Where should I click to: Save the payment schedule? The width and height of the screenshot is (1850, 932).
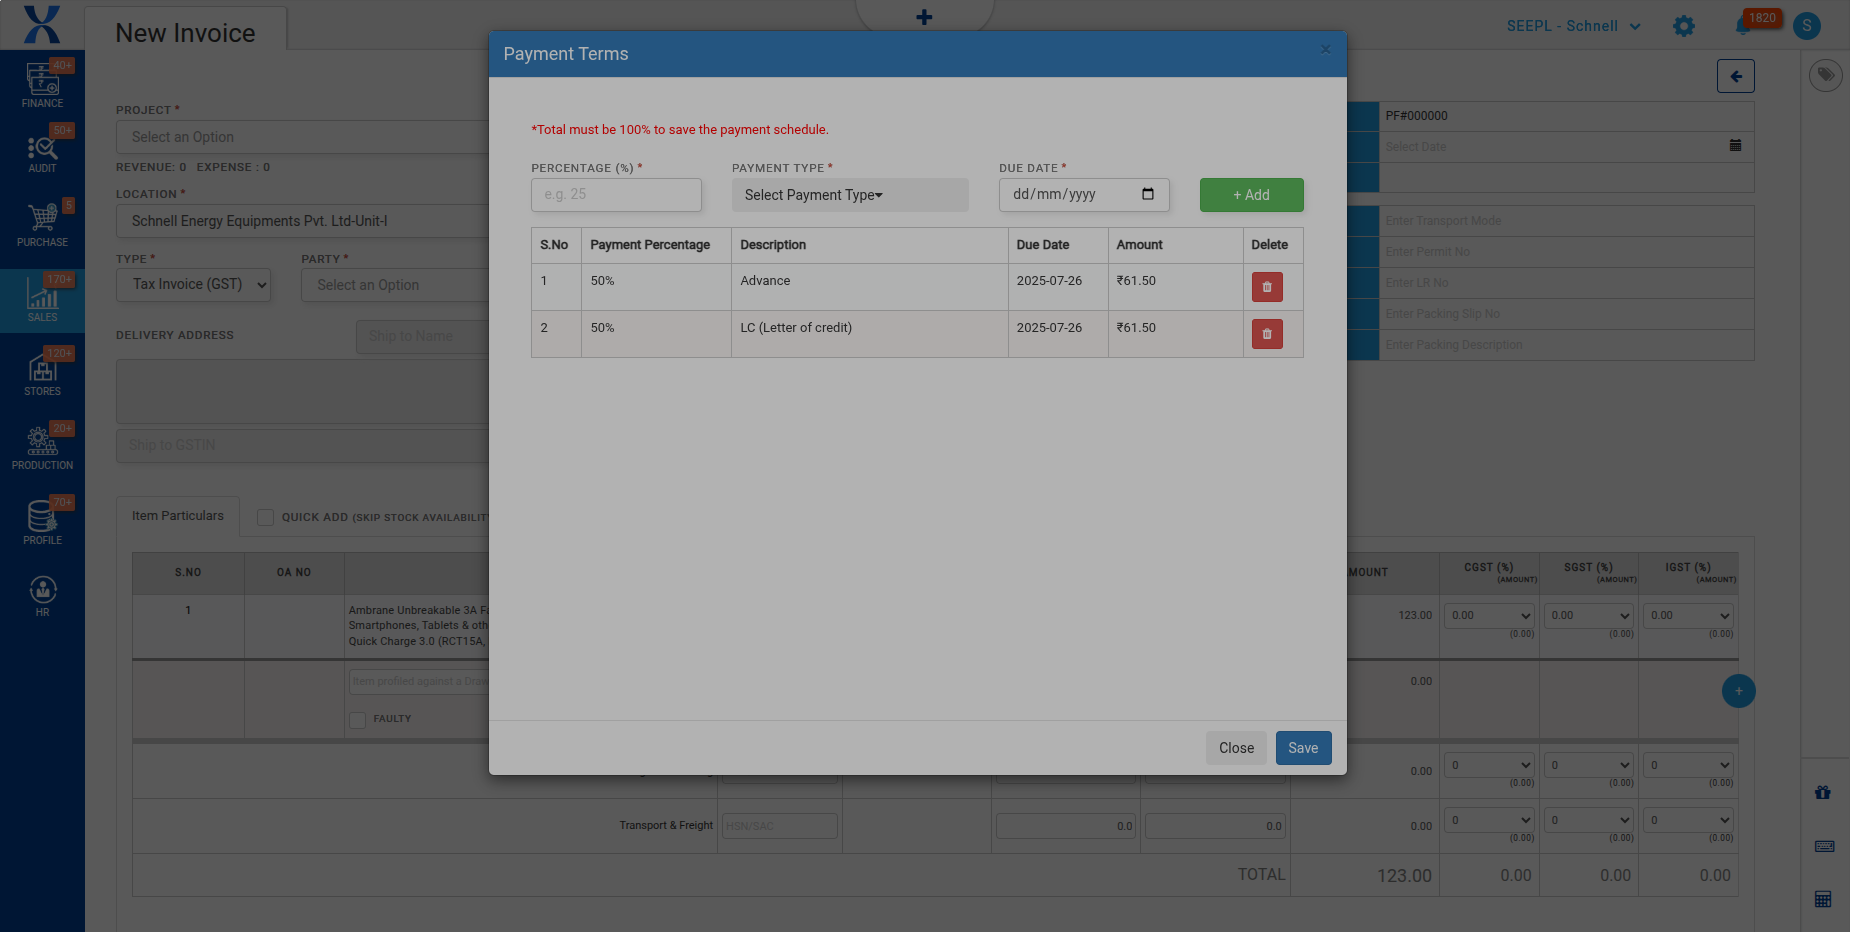(x=1302, y=748)
